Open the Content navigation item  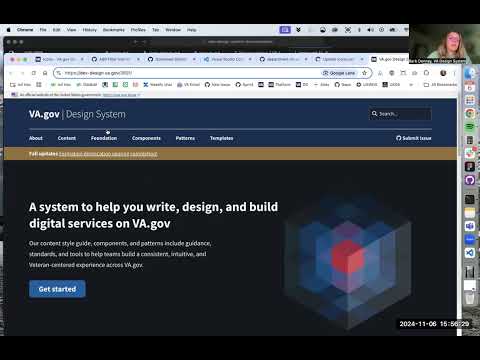pyautogui.click(x=67, y=138)
